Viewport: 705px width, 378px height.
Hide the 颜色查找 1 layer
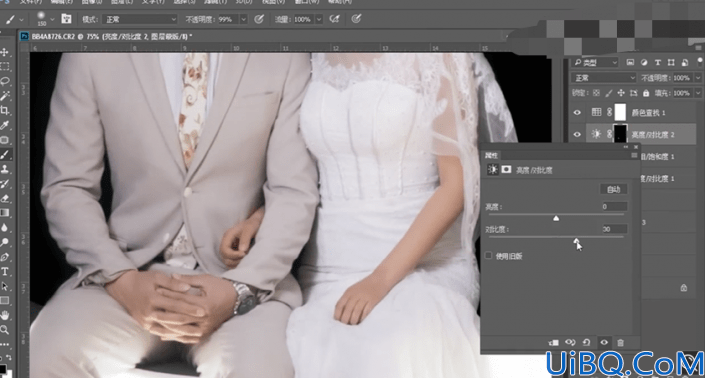tap(577, 112)
